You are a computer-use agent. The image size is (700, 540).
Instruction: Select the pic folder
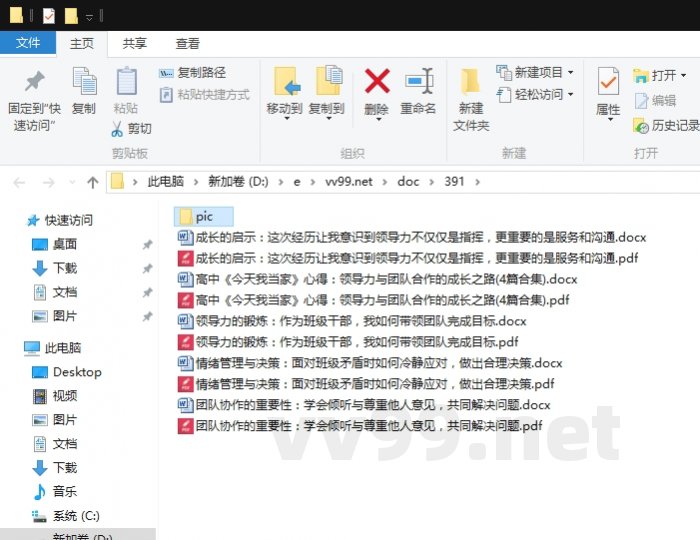[204, 216]
